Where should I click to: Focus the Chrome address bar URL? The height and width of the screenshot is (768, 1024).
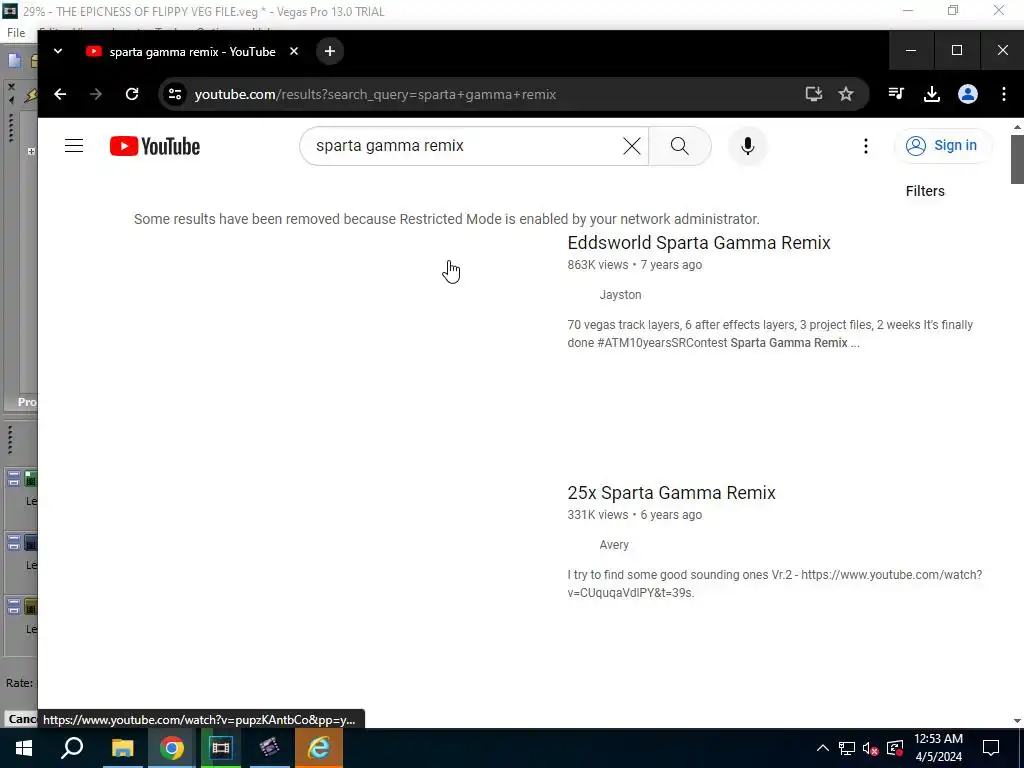coord(376,95)
